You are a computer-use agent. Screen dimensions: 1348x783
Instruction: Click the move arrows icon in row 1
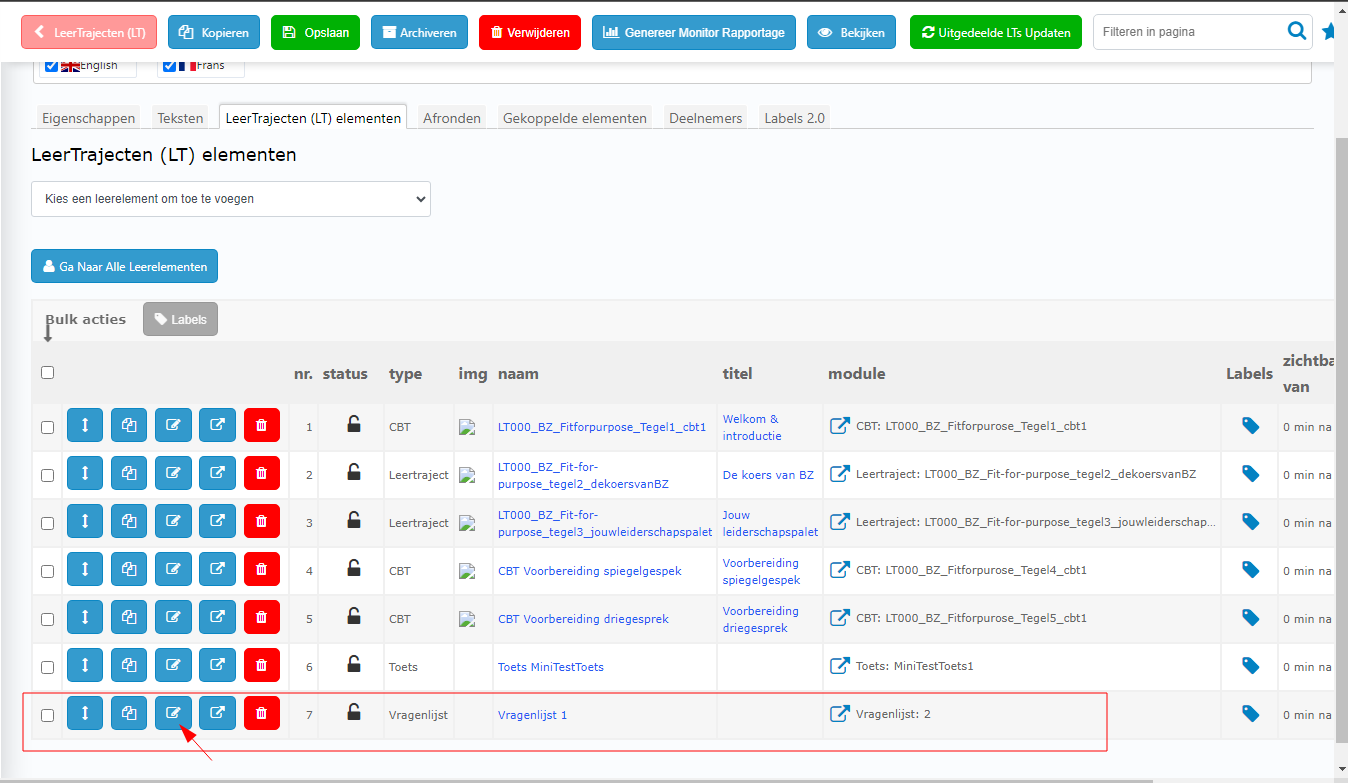tap(85, 426)
